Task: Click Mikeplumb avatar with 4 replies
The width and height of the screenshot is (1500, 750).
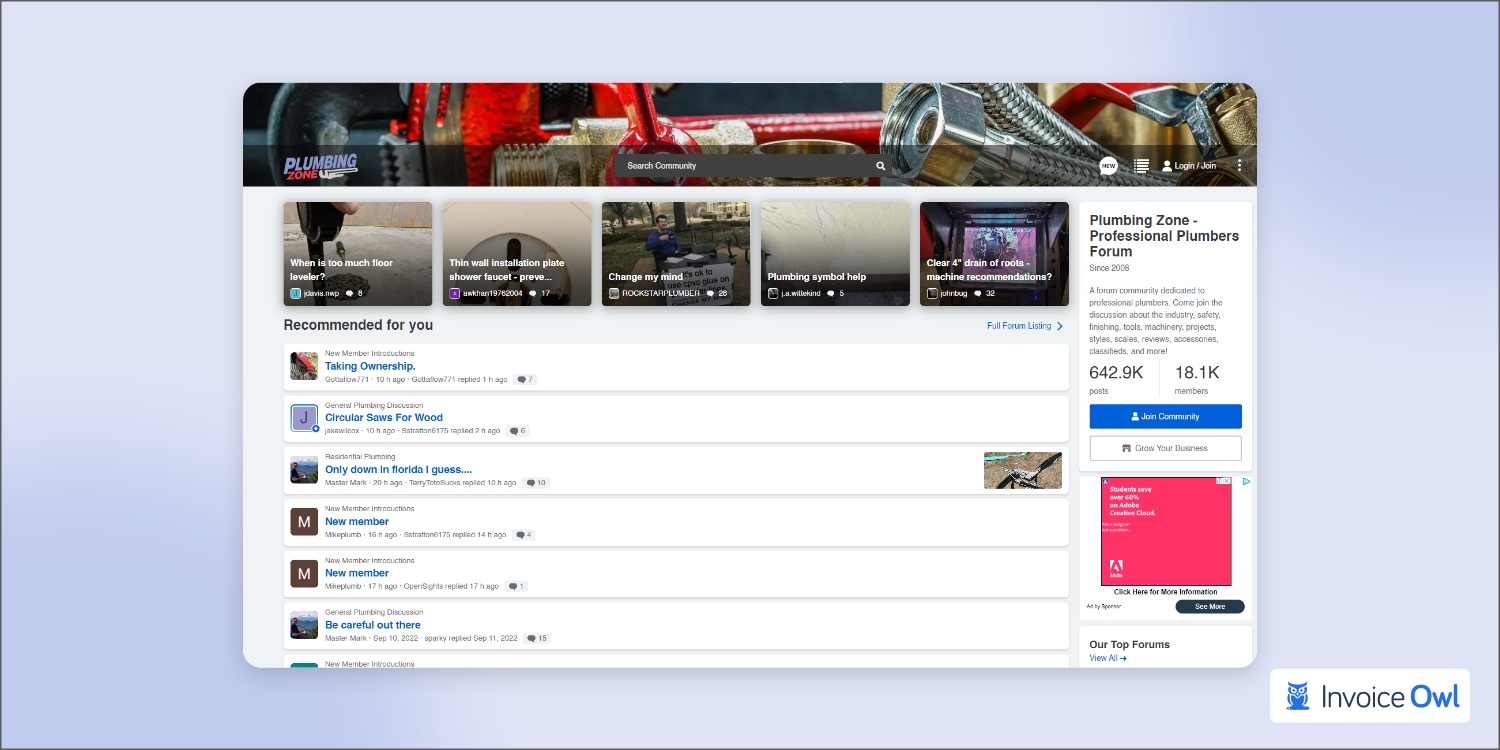Action: point(304,522)
